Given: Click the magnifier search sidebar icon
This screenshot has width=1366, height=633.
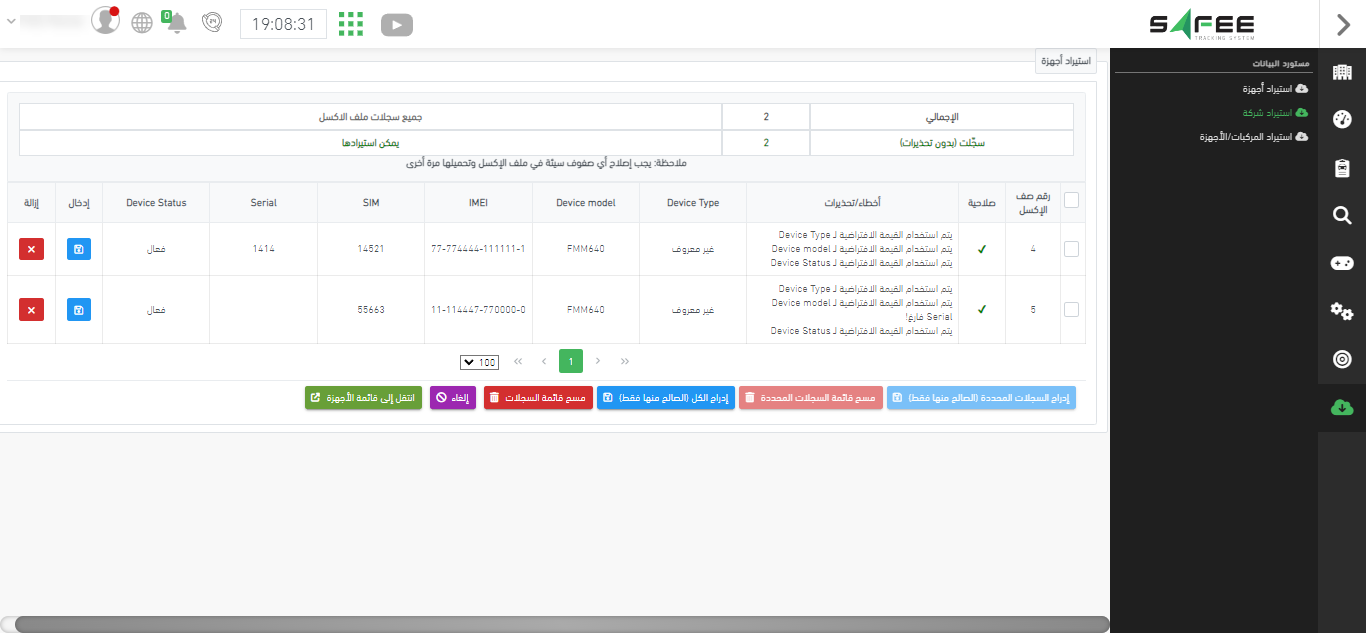Looking at the screenshot, I should click(1342, 216).
